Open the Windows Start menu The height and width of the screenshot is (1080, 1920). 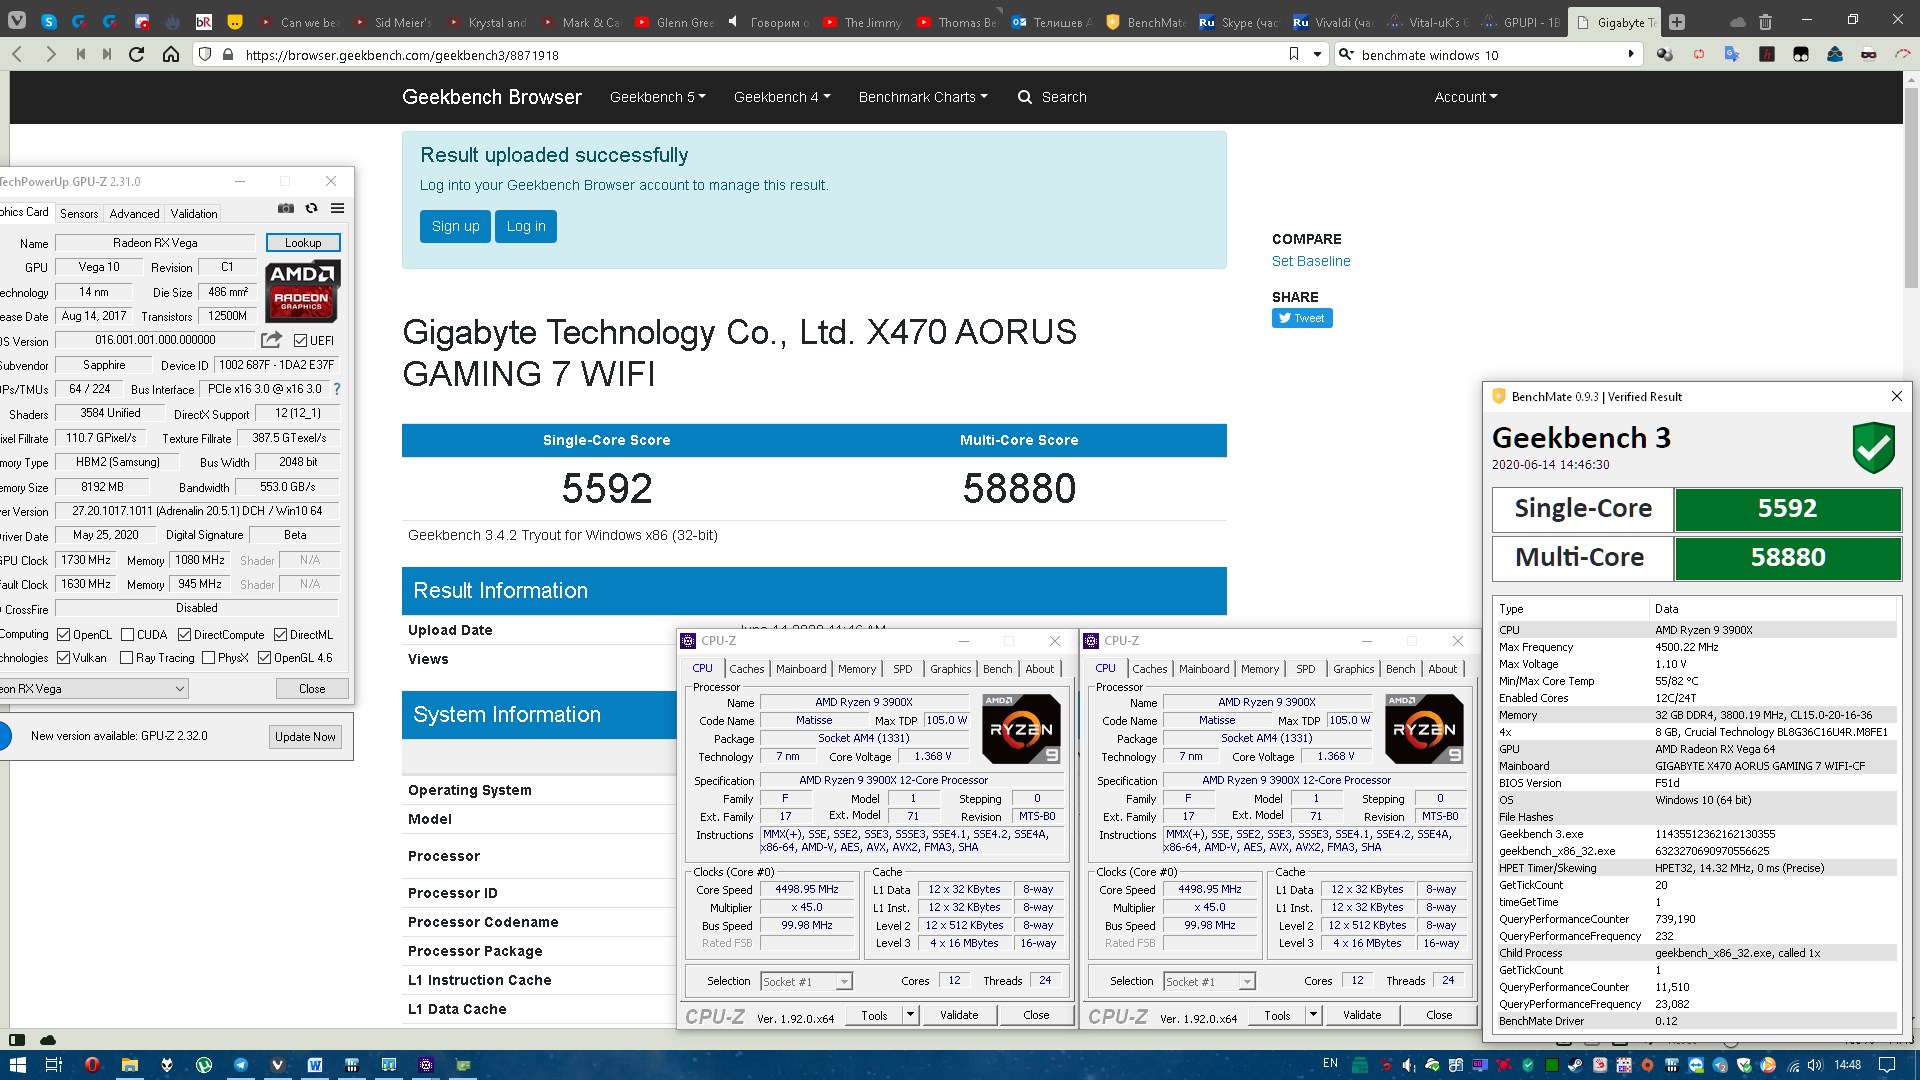tap(17, 1065)
